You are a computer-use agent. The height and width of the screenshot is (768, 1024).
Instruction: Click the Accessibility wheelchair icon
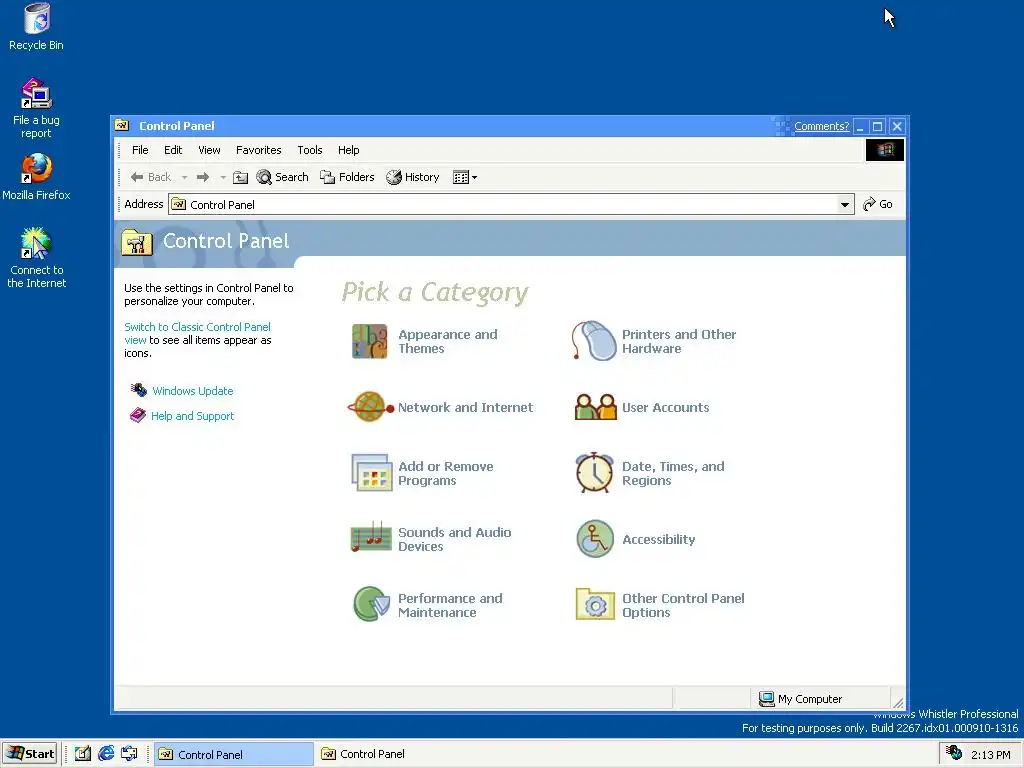(595, 539)
